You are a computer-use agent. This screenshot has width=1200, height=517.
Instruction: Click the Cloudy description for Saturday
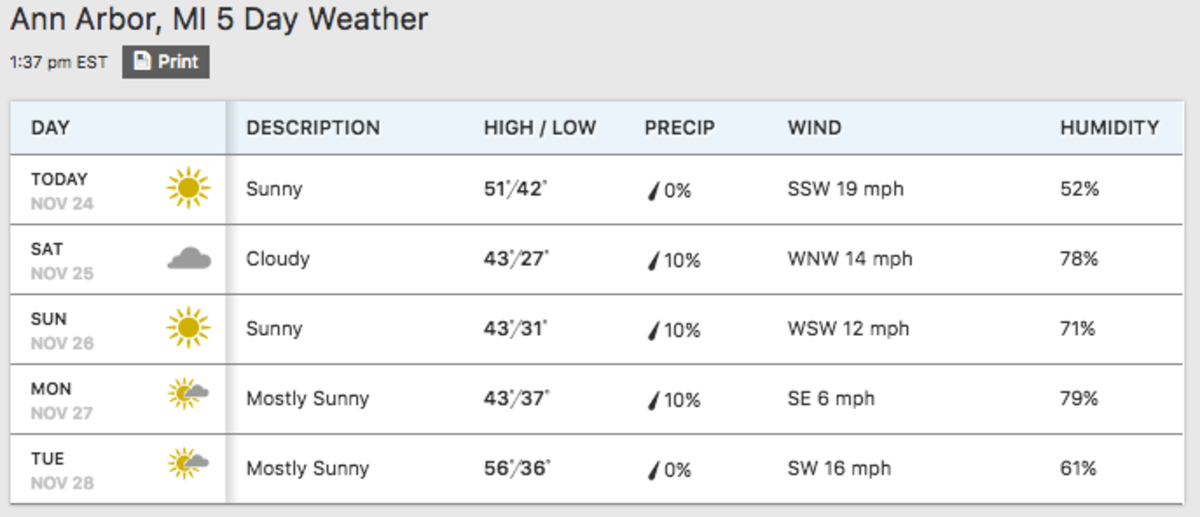pyautogui.click(x=278, y=259)
